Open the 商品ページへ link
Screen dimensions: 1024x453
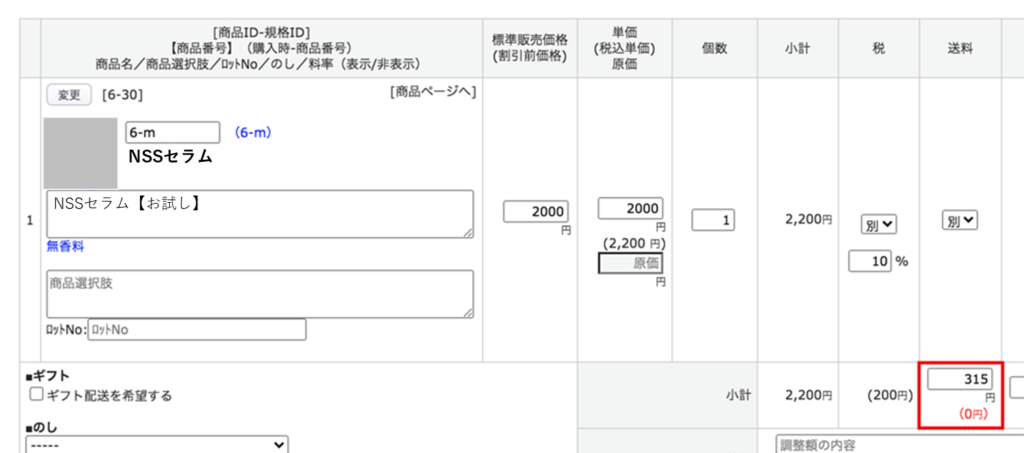[x=433, y=92]
